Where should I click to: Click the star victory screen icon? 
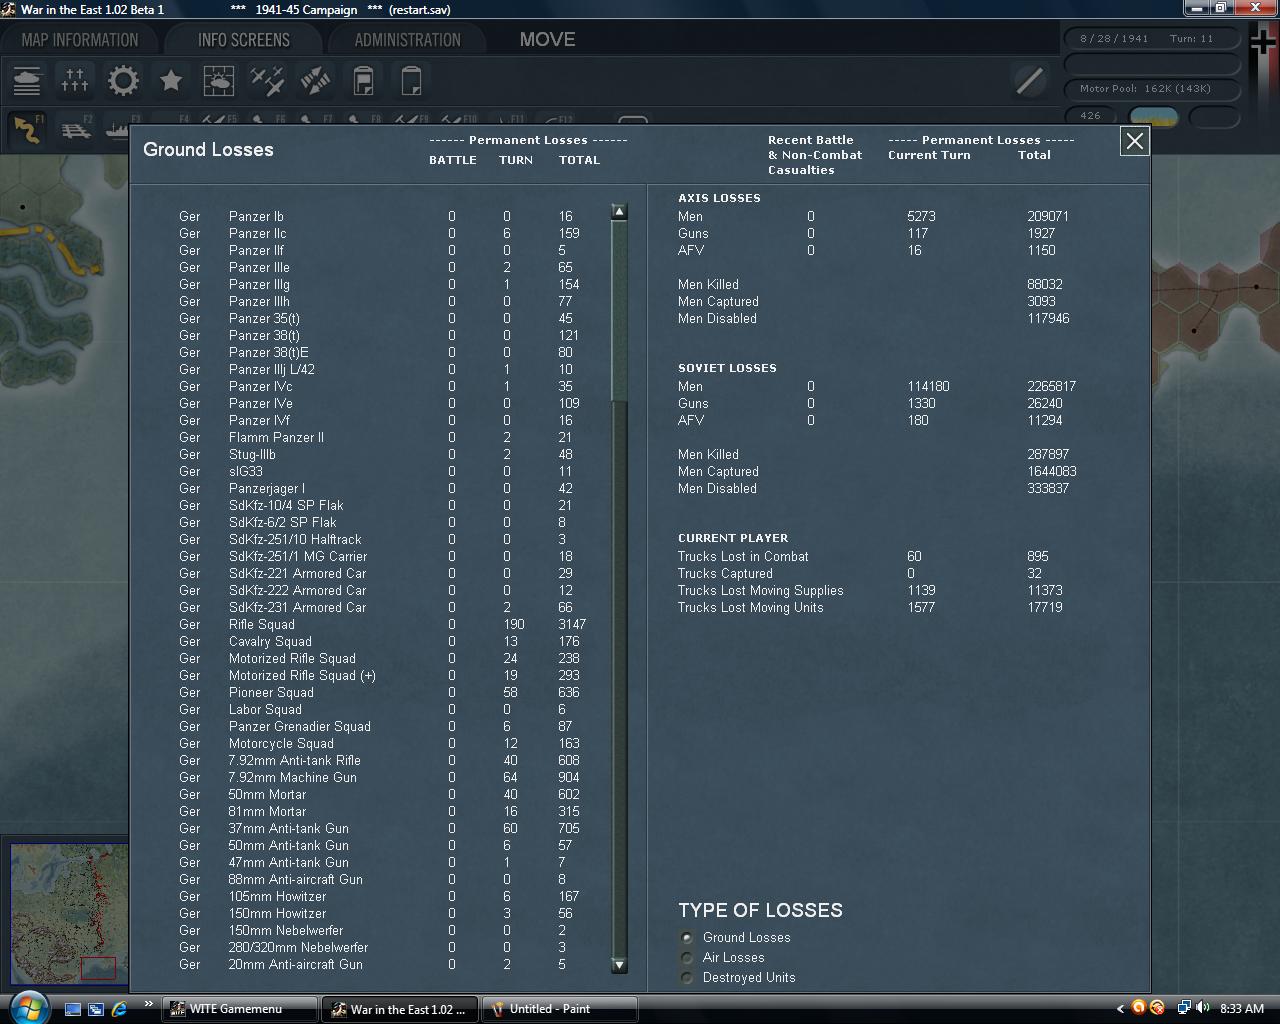tap(171, 80)
